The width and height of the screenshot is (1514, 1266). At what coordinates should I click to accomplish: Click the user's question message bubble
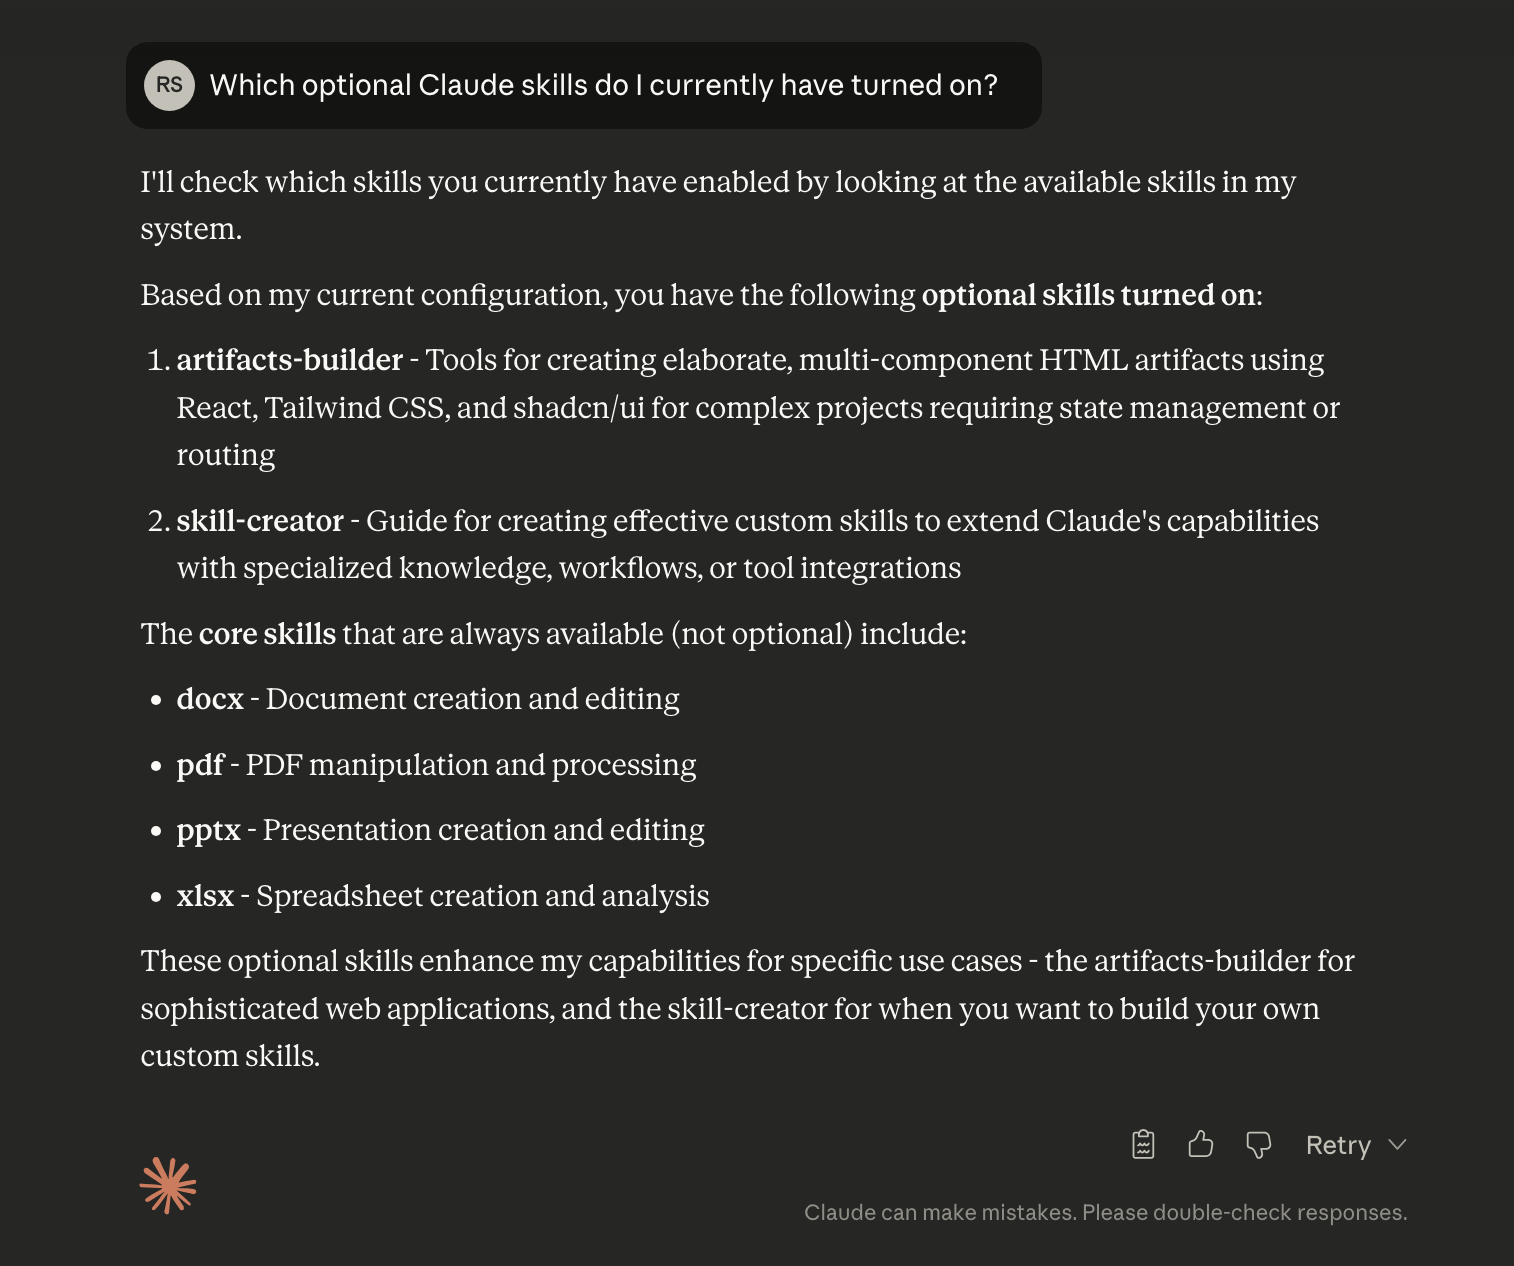(x=603, y=85)
